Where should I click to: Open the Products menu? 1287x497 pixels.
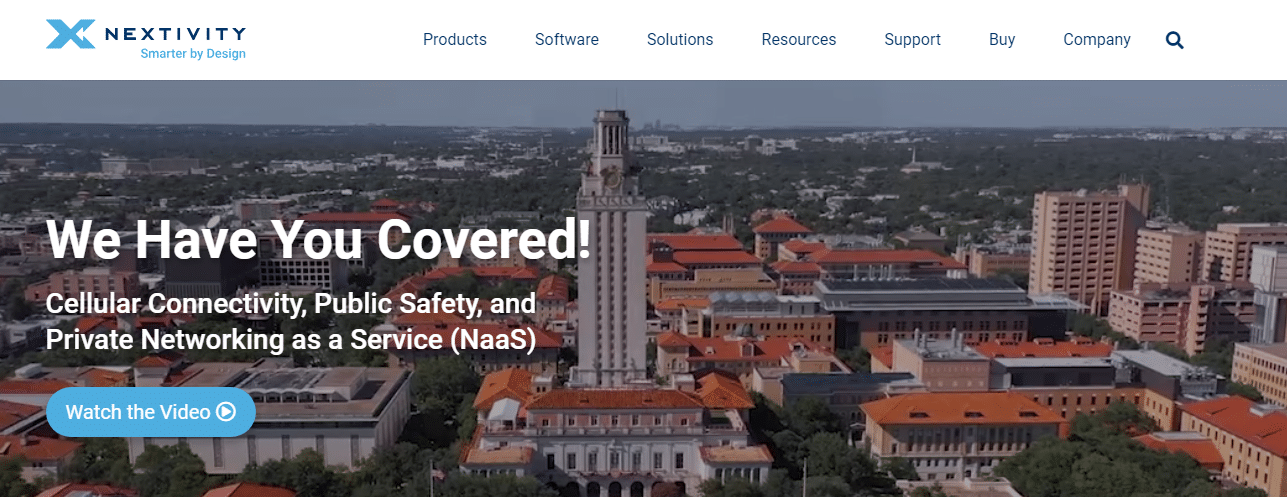coord(455,40)
